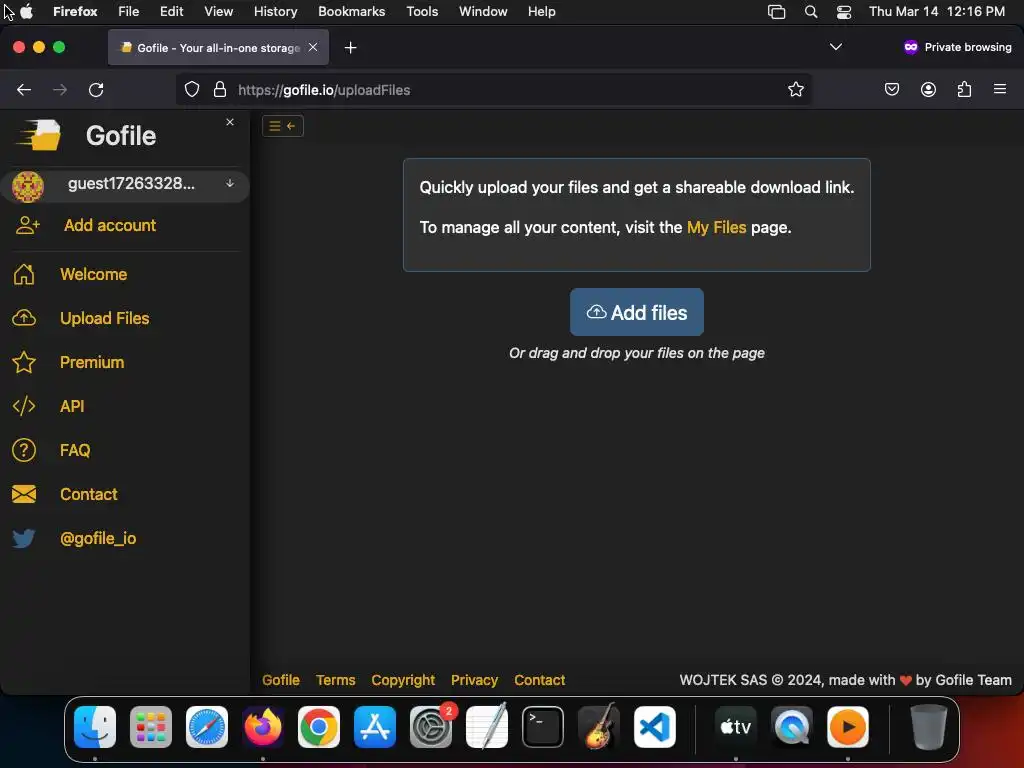Open the Apple menu
The image size is (1024, 768).
coord(27,11)
